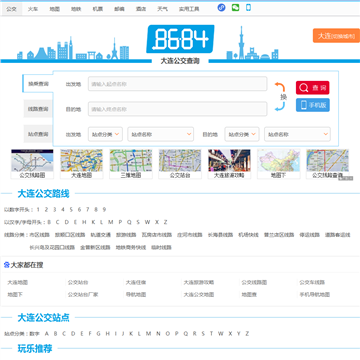The height and width of the screenshot is (360, 360).
Task: Open the destination 站点名称 dropdown
Action: click(297, 134)
